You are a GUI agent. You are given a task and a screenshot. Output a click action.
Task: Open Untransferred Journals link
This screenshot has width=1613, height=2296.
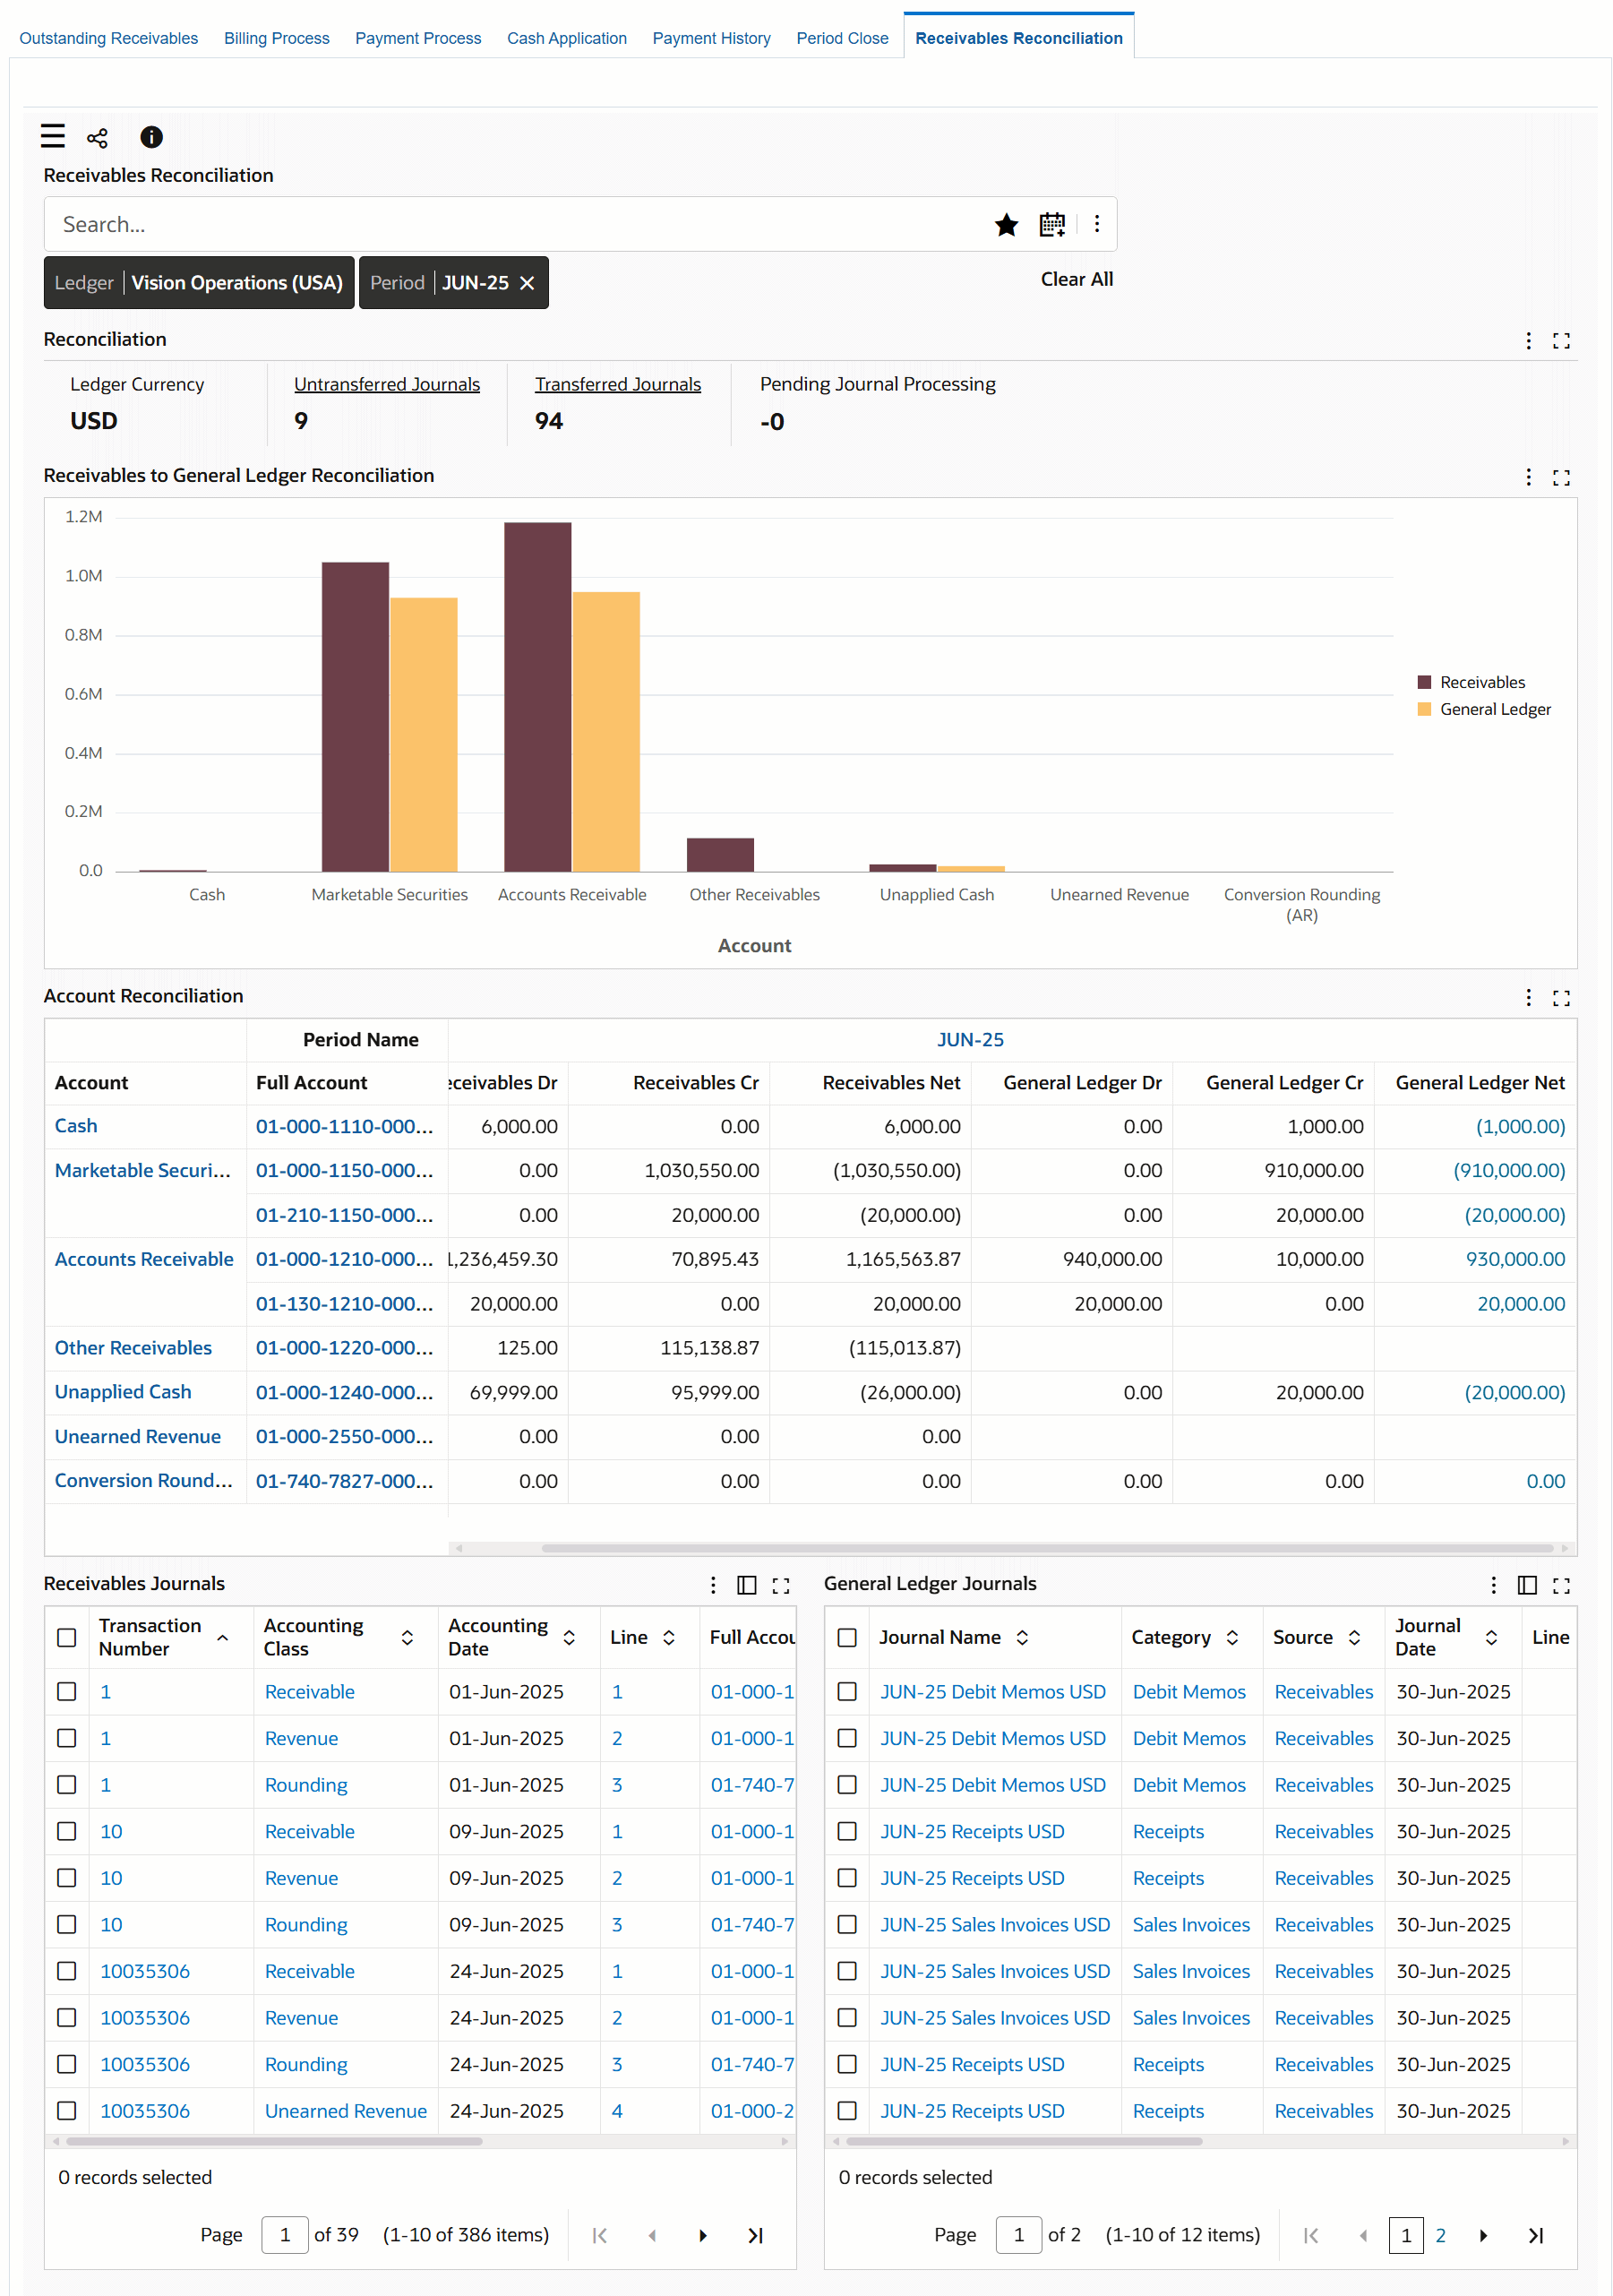pos(387,384)
